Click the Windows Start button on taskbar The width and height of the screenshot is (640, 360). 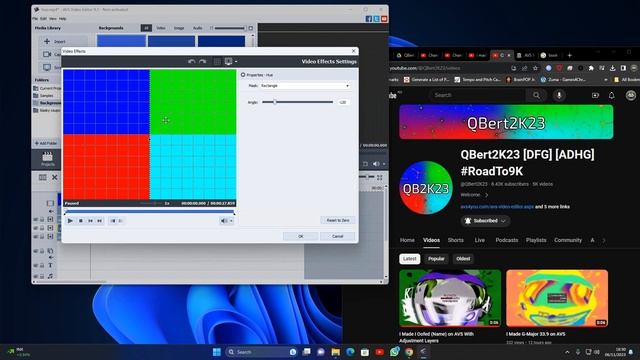click(x=217, y=352)
